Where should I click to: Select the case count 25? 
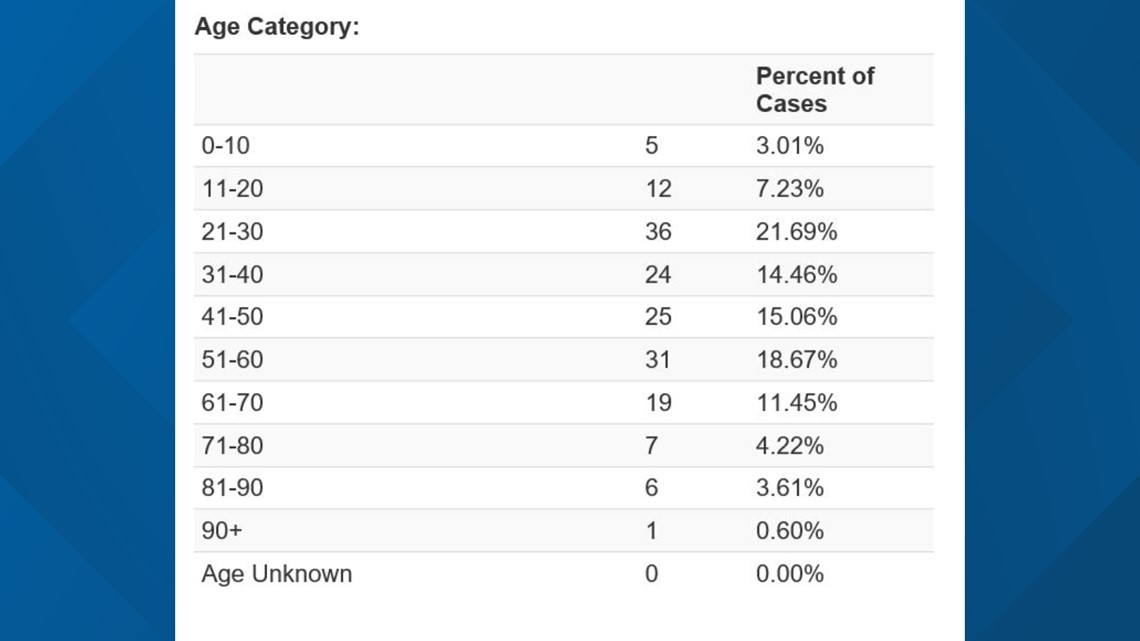tap(658, 316)
